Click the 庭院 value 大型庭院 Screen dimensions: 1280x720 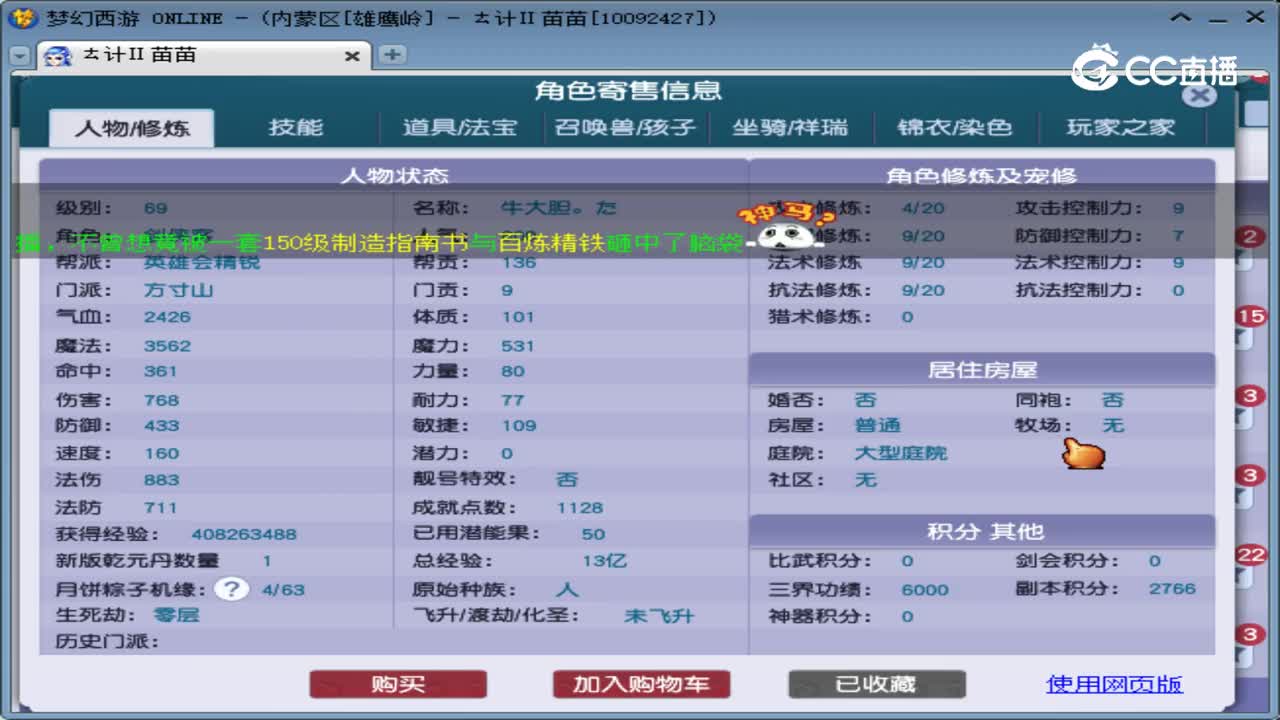click(x=900, y=453)
